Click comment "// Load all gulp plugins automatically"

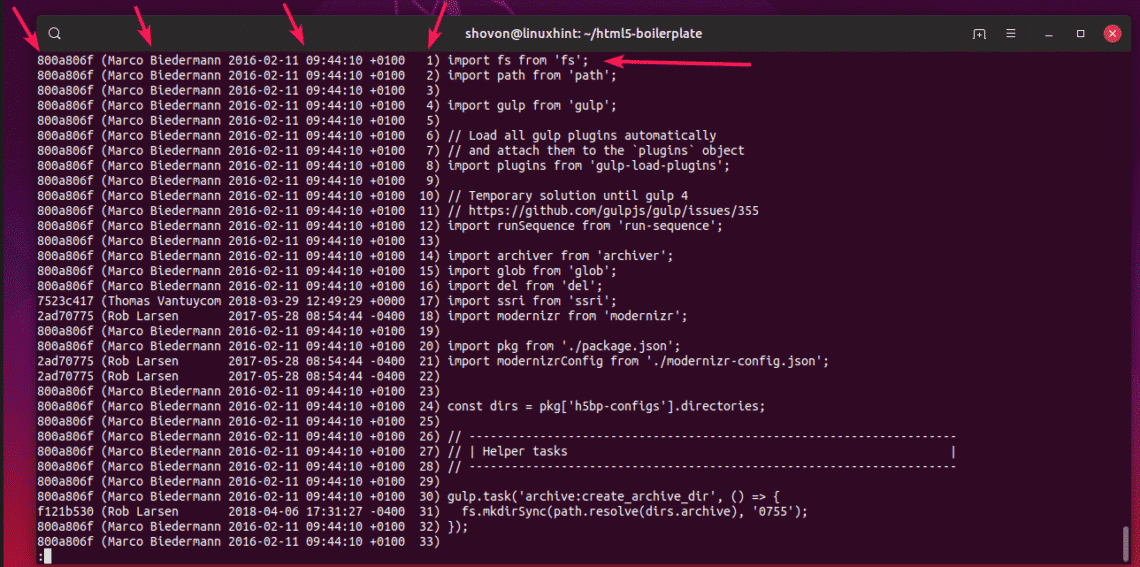582,135
